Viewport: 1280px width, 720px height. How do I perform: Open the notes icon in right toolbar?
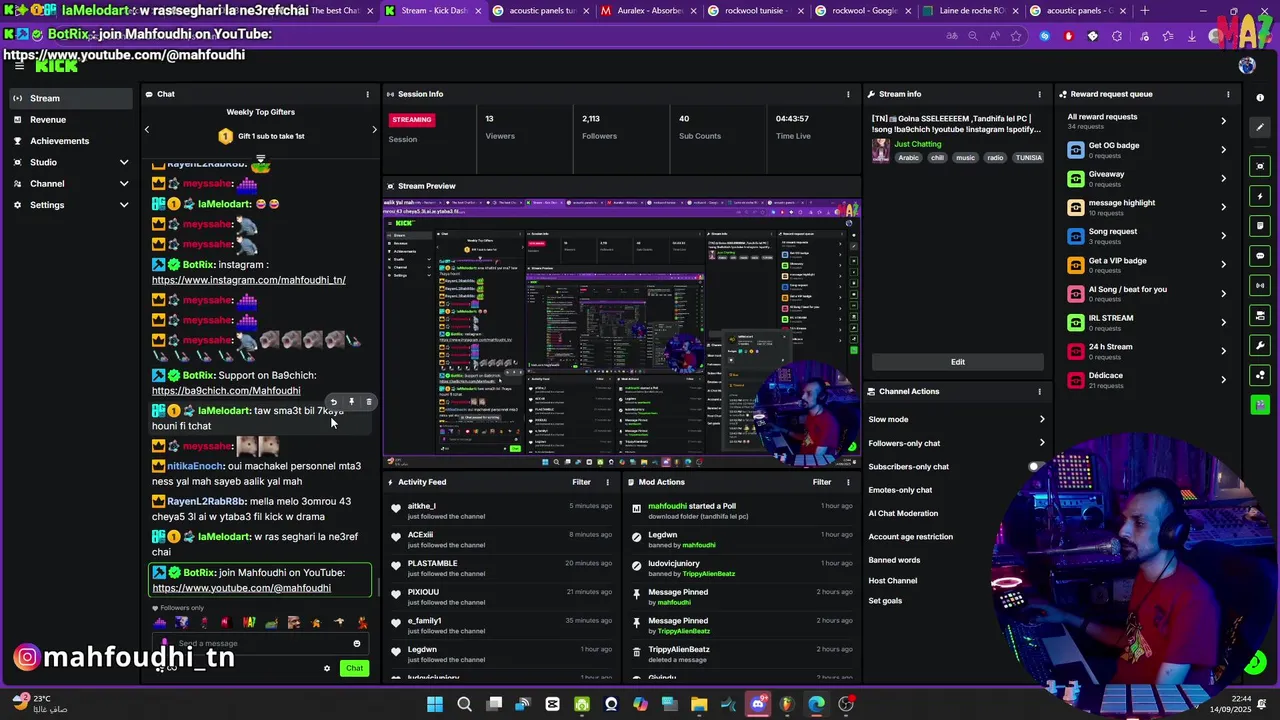[1260, 226]
